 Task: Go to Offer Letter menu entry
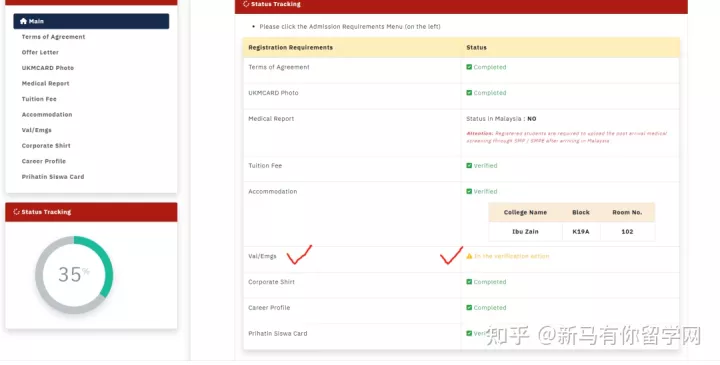coord(40,52)
